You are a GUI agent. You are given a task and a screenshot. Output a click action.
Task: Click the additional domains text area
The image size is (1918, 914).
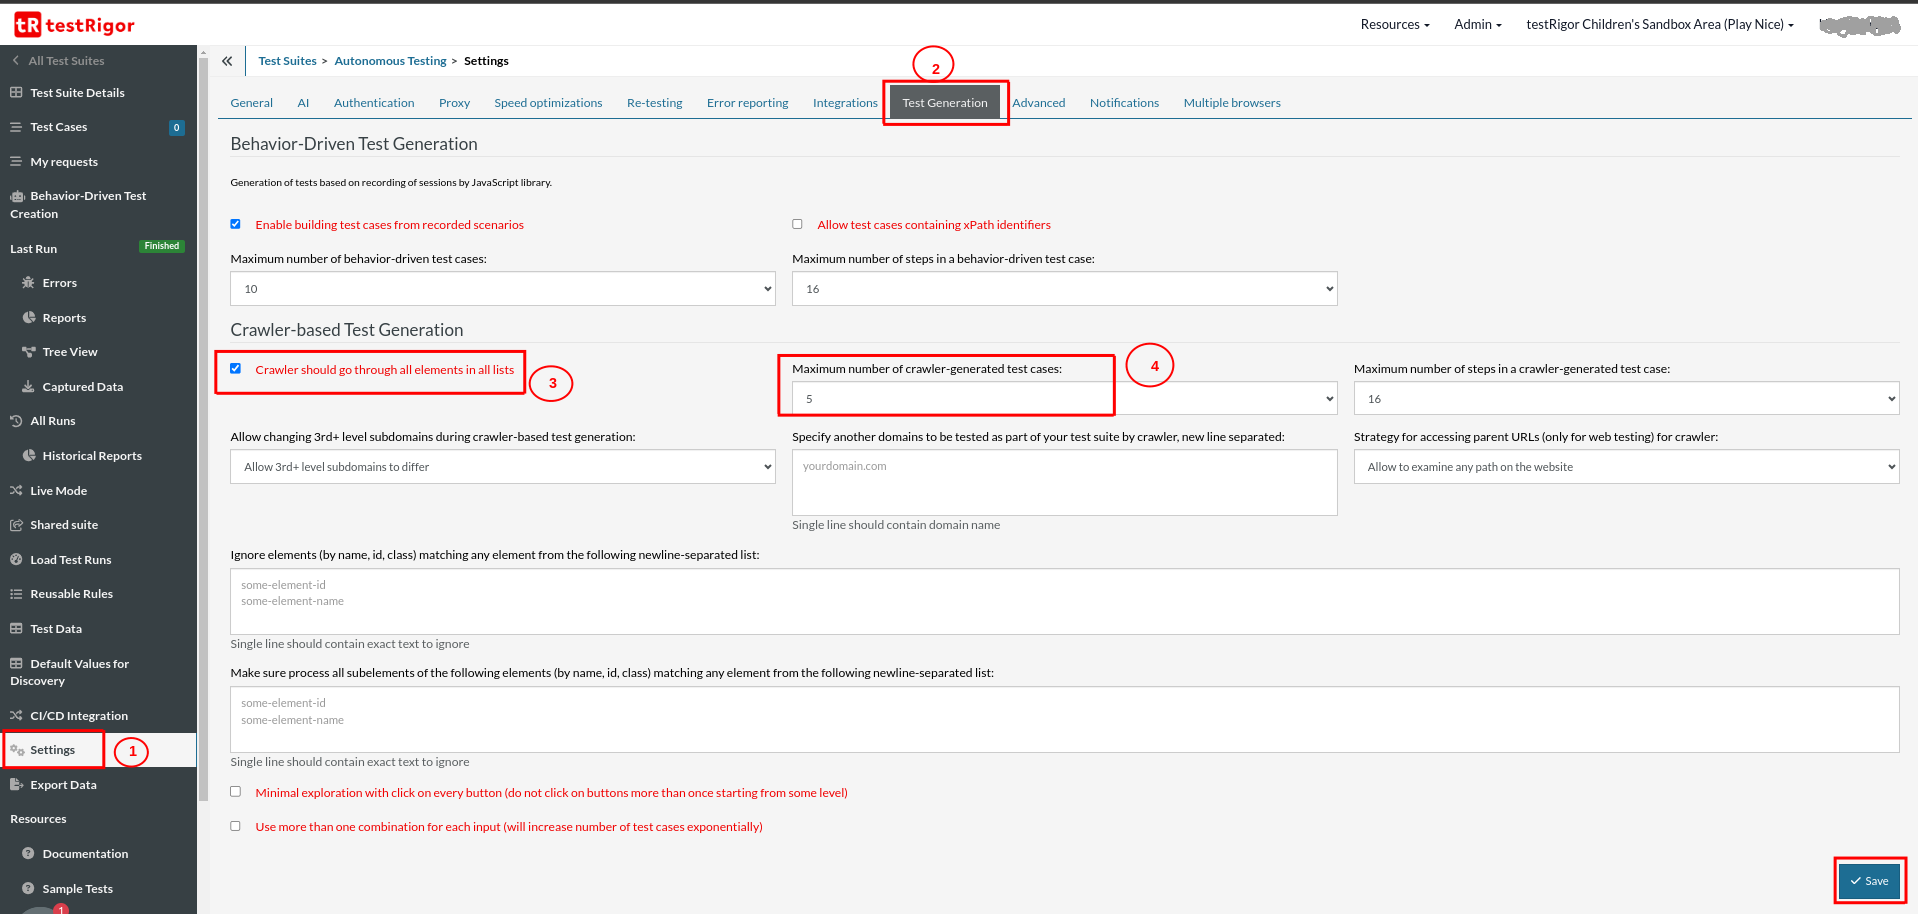pos(1063,482)
